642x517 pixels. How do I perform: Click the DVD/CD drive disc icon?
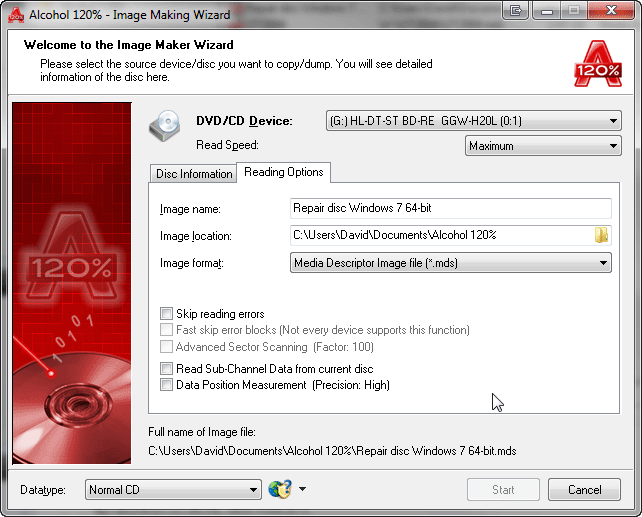(165, 126)
